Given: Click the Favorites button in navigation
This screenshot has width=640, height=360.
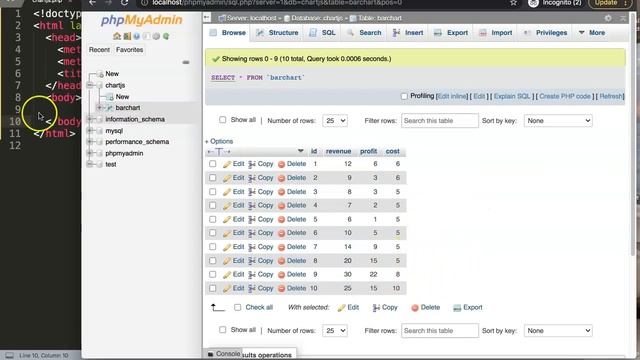Looking at the screenshot, I should click(x=129, y=50).
